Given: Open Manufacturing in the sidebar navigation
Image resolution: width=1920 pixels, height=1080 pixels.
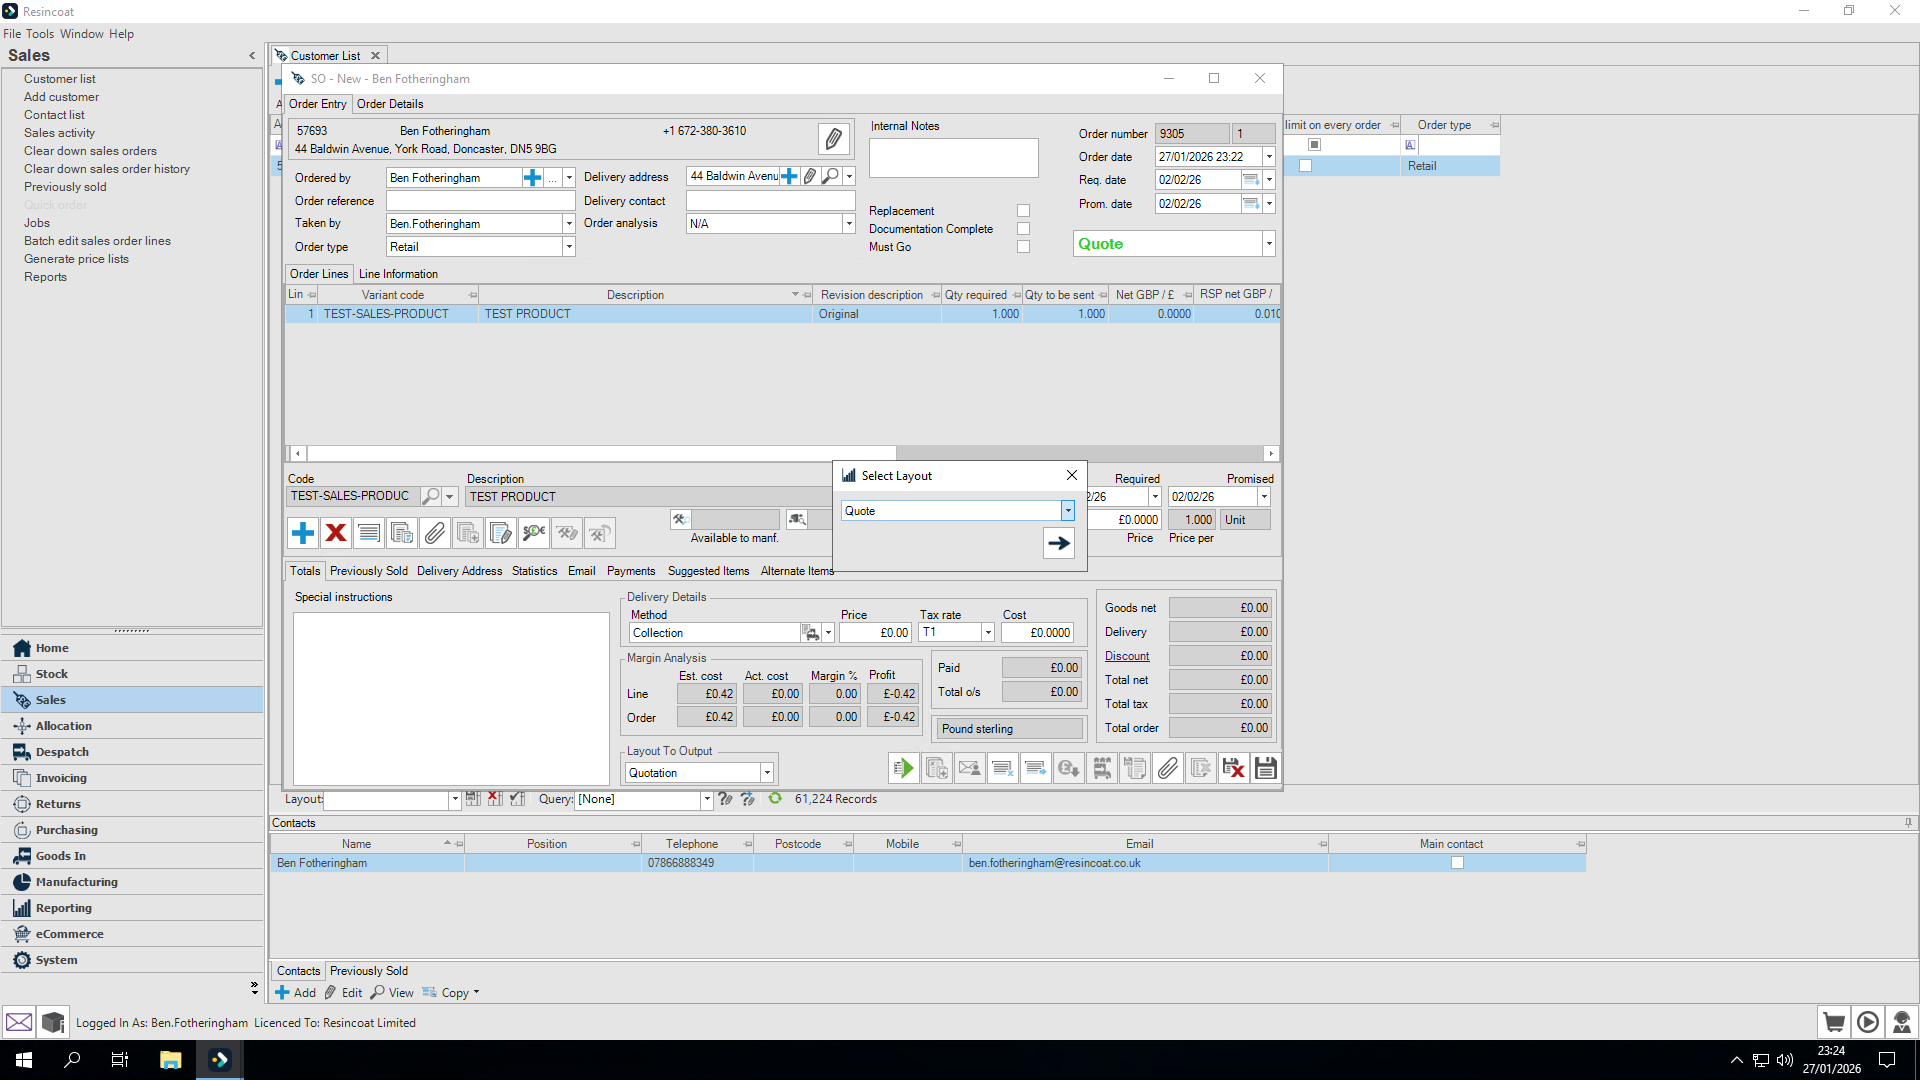Looking at the screenshot, I should coord(76,882).
